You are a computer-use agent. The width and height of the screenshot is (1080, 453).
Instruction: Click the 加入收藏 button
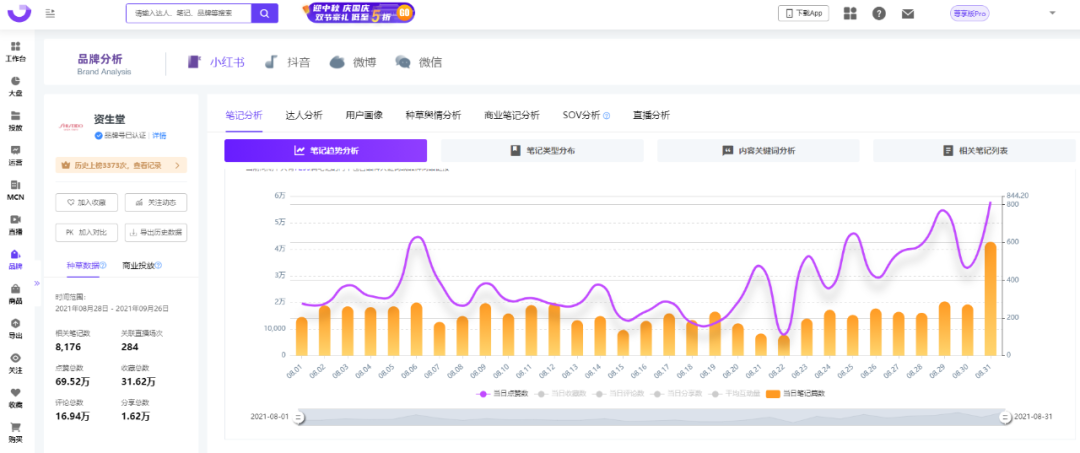pos(86,202)
